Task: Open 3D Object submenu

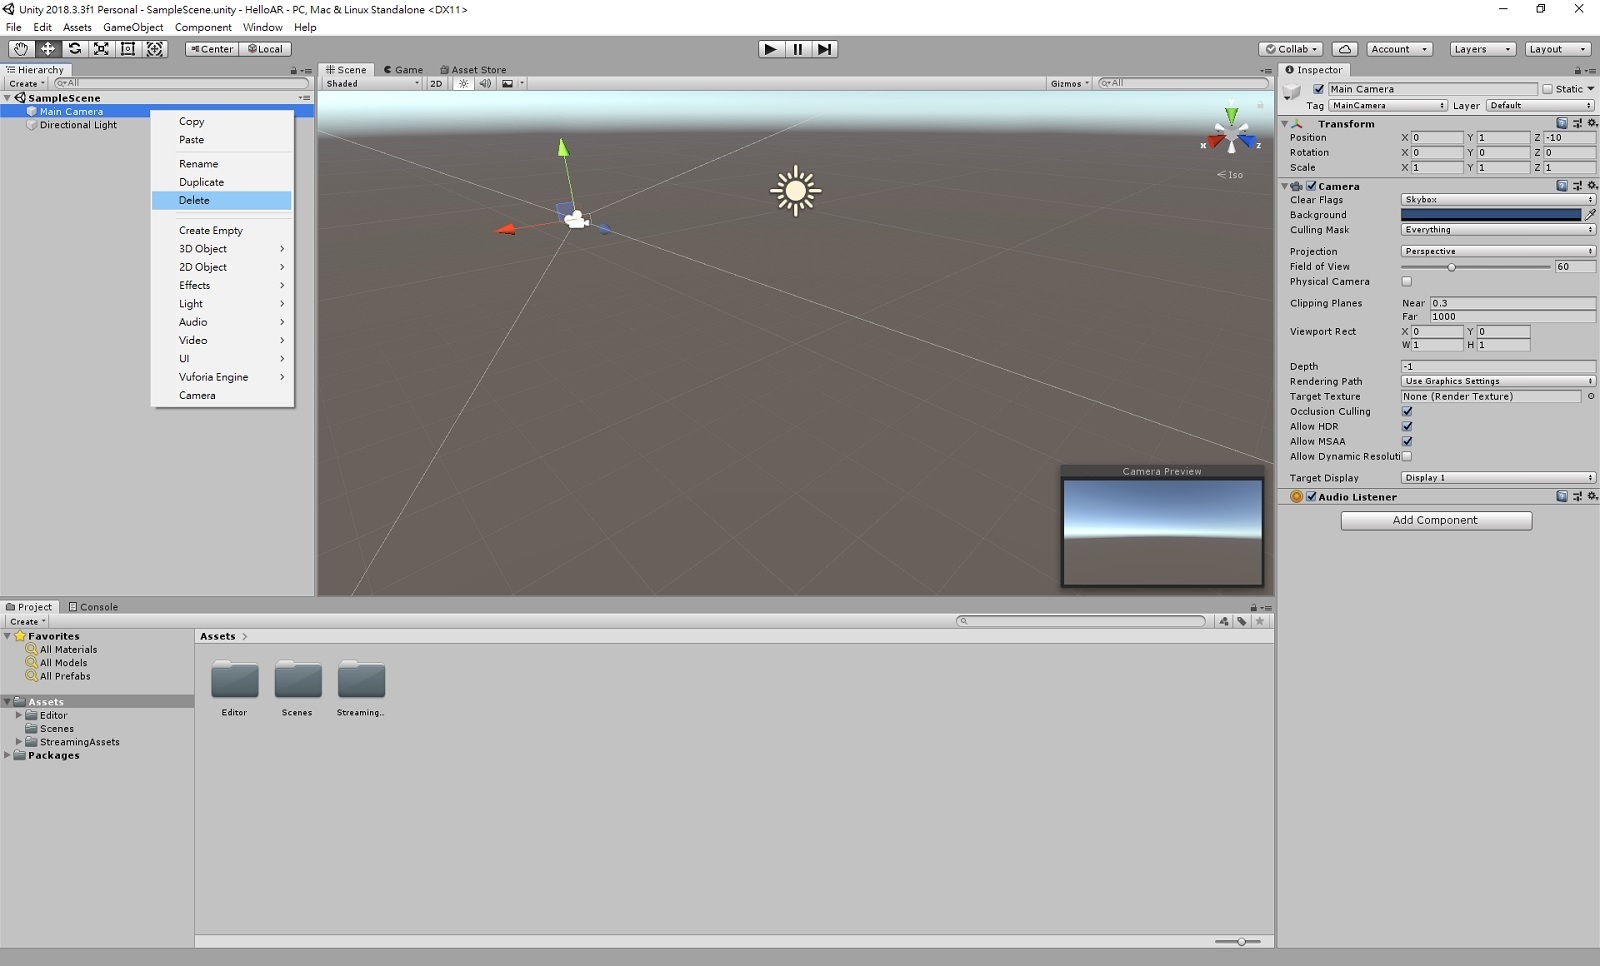Action: point(222,249)
